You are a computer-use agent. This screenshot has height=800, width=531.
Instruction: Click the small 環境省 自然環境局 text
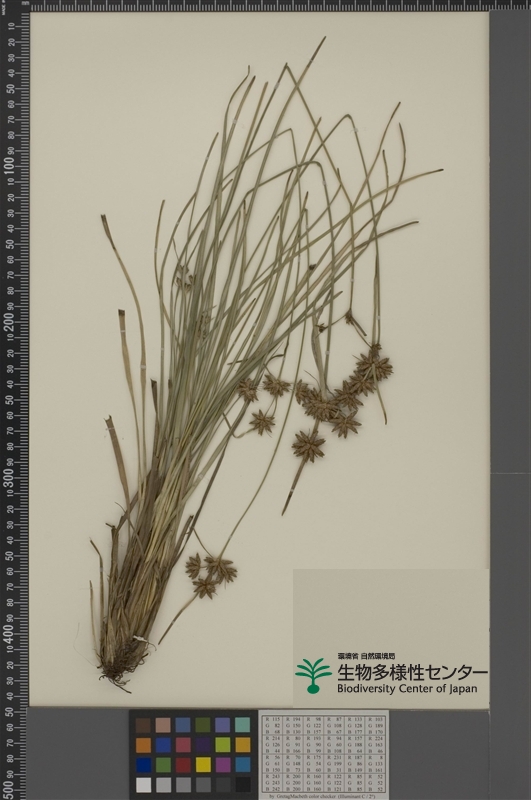pyautogui.click(x=366, y=656)
